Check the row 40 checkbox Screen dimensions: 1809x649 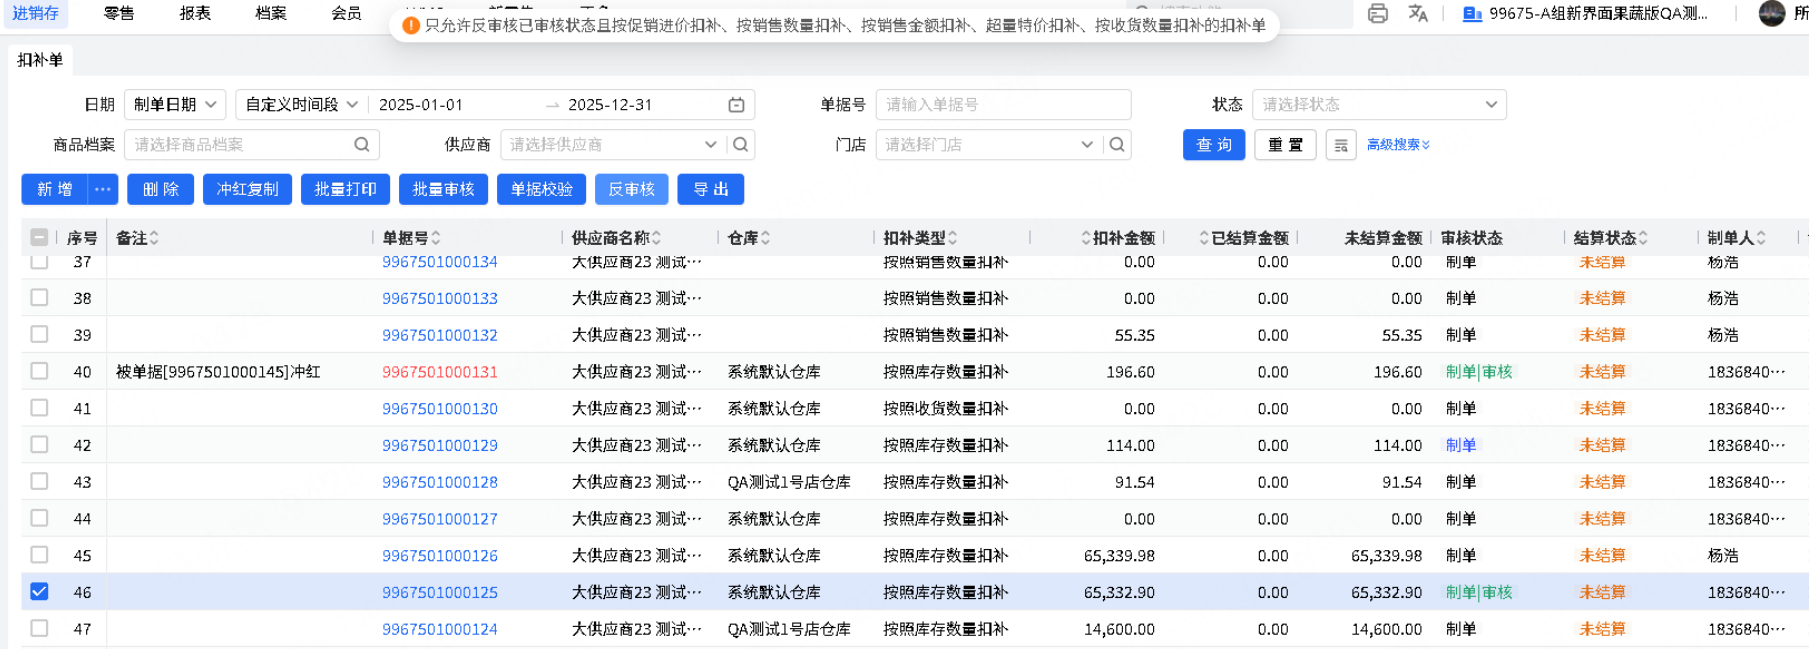pyautogui.click(x=39, y=371)
